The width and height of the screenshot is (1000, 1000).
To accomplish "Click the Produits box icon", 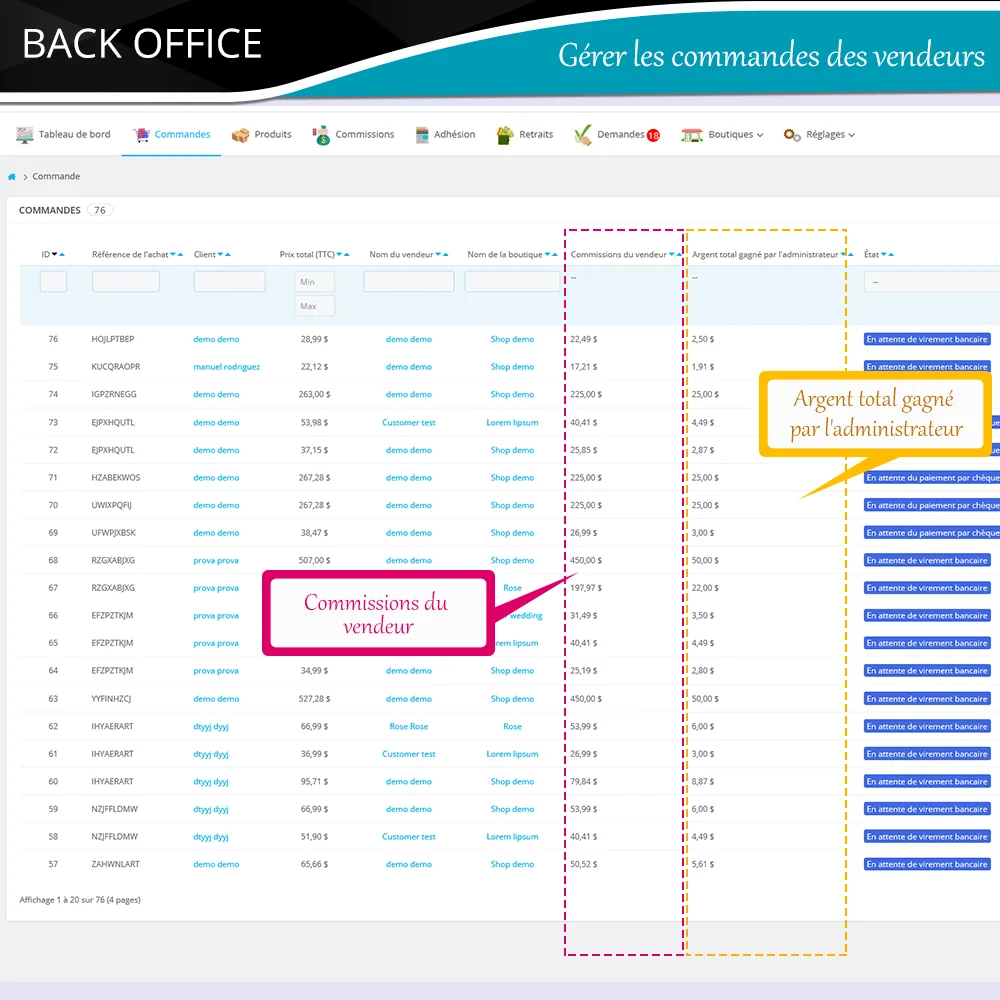I will point(240,135).
